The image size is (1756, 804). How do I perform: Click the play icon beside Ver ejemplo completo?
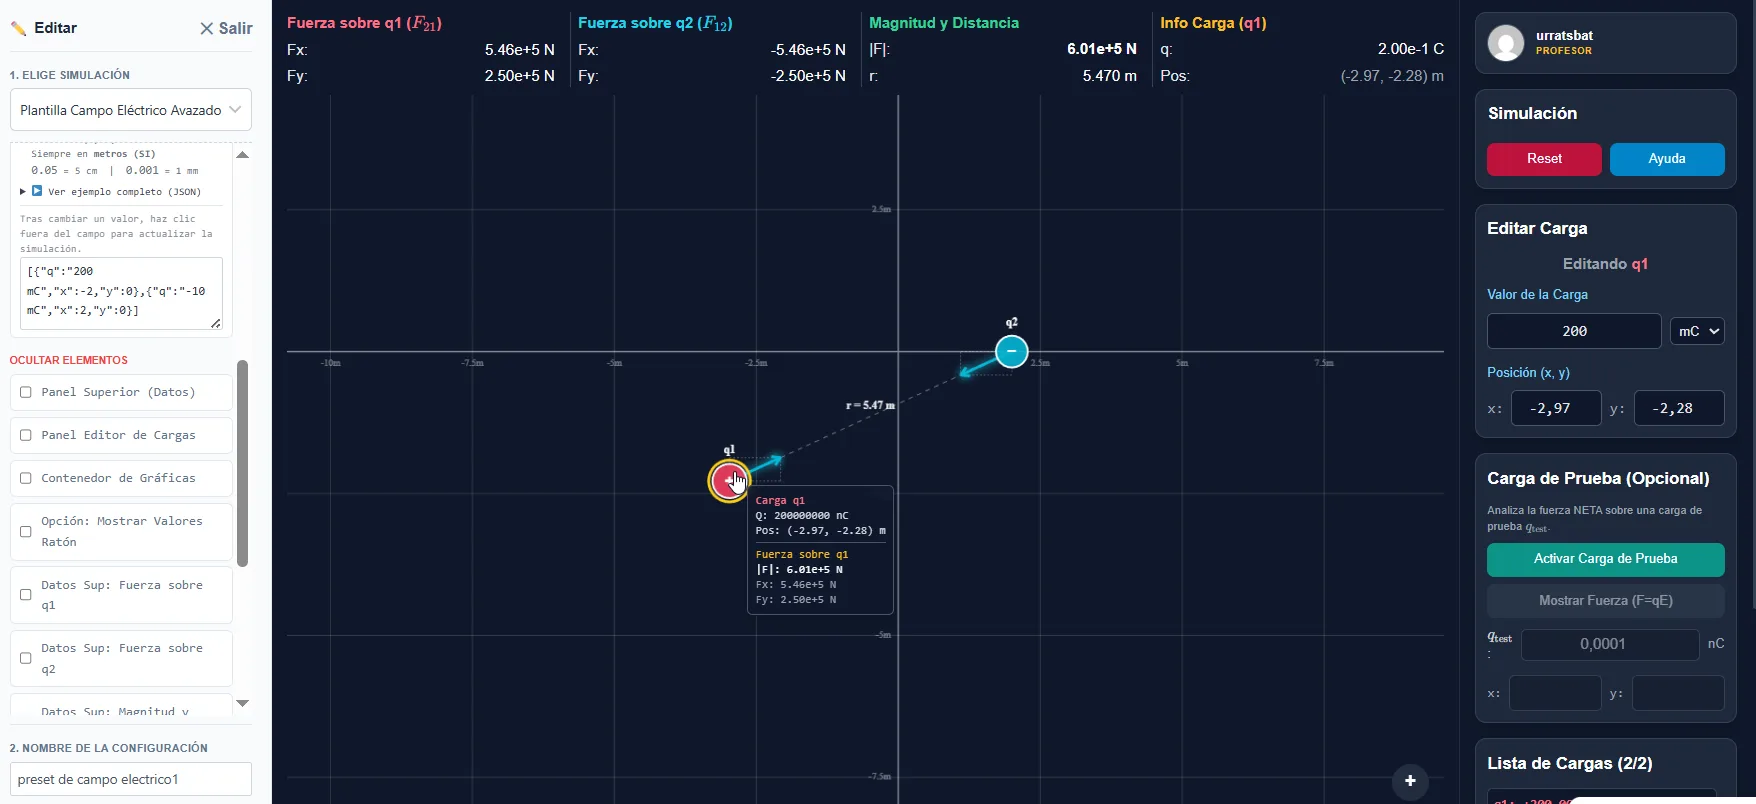37,191
